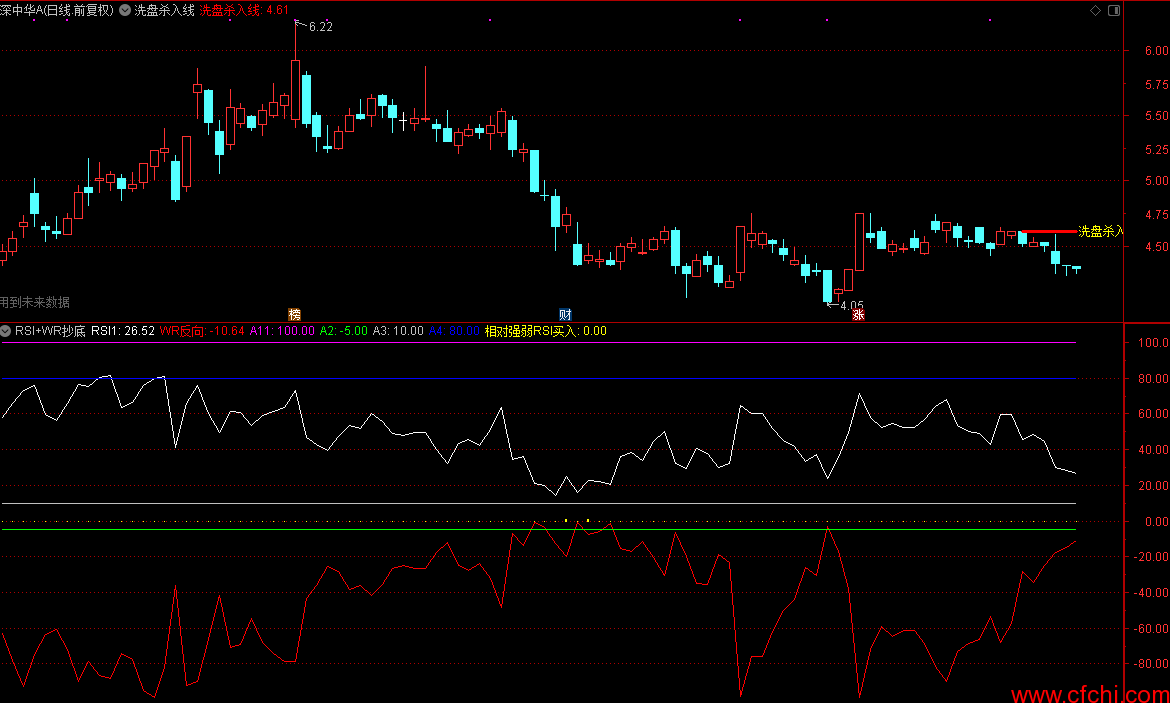Screen dimensions: 1170x703
Task: Click the red 涨 marker near the 4.05 low
Action: click(x=858, y=315)
